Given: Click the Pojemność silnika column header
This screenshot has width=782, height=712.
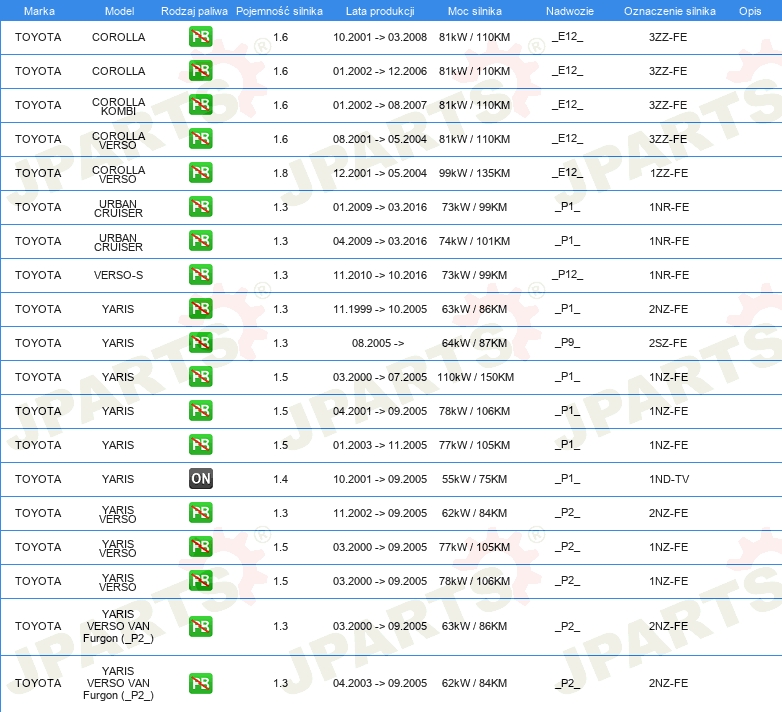Looking at the screenshot, I should pyautogui.click(x=279, y=11).
